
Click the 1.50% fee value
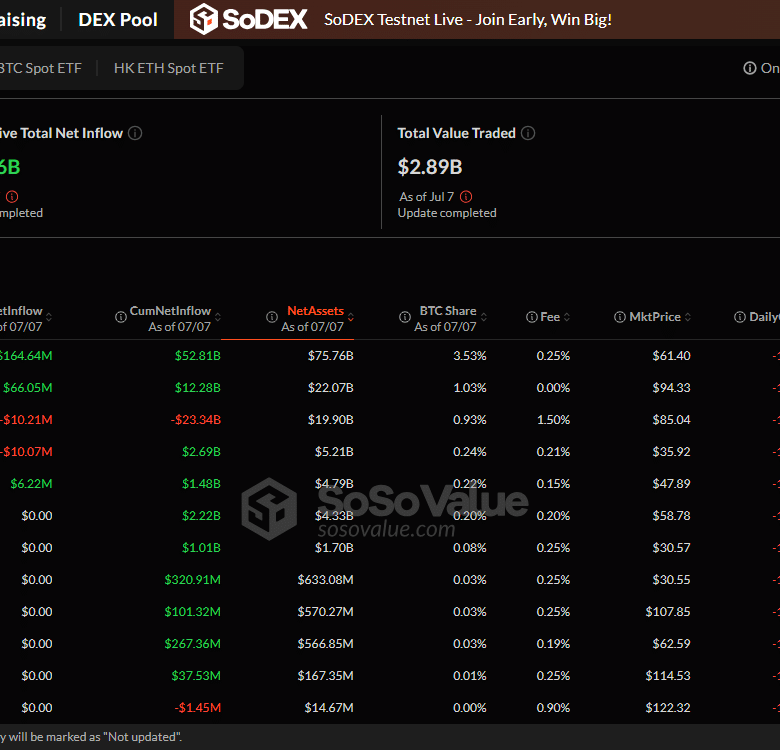(553, 420)
